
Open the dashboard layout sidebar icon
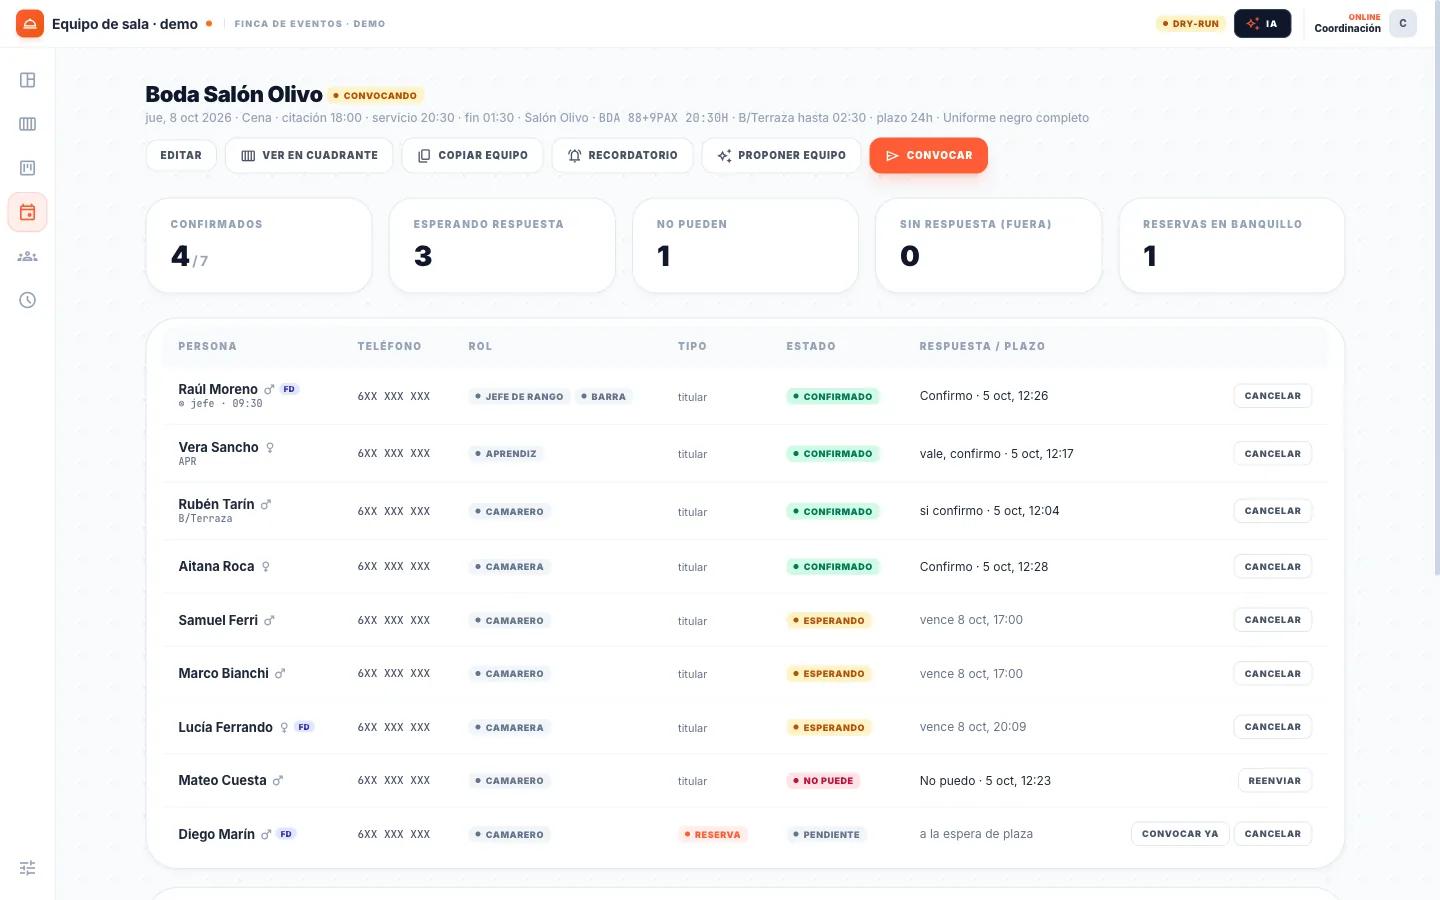(x=28, y=80)
